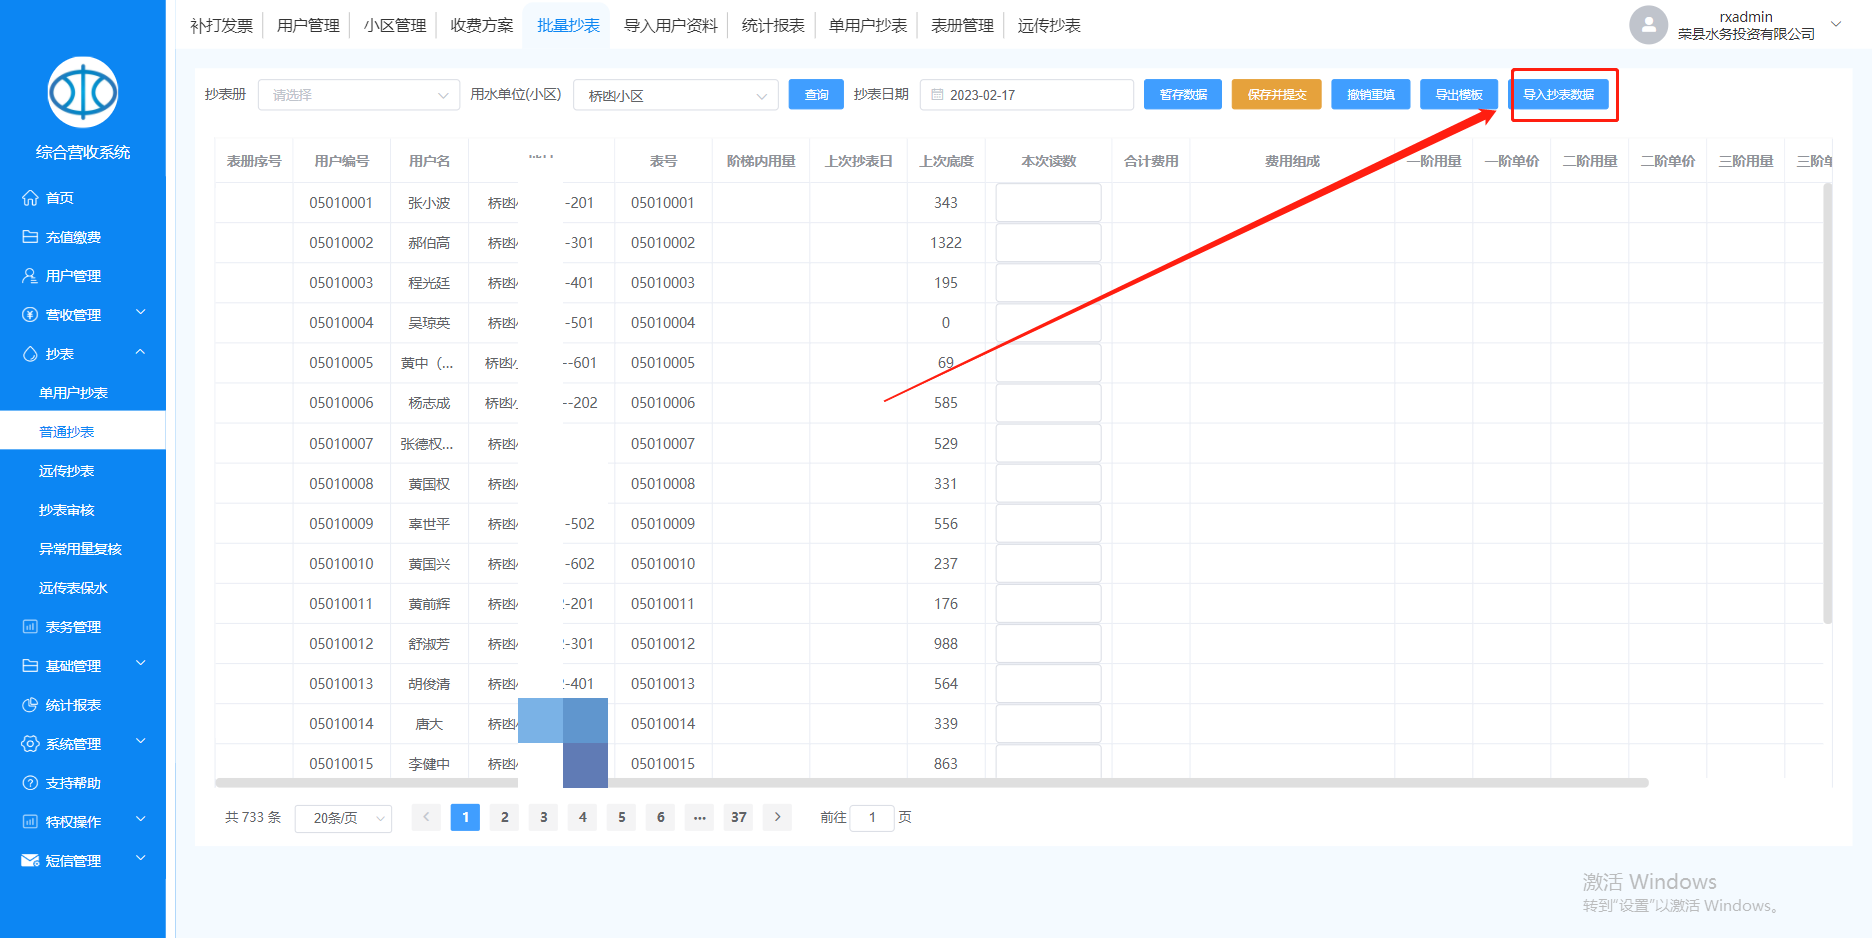The height and width of the screenshot is (938, 1872).
Task: Click the water company logo icon
Action: pyautogui.click(x=83, y=92)
